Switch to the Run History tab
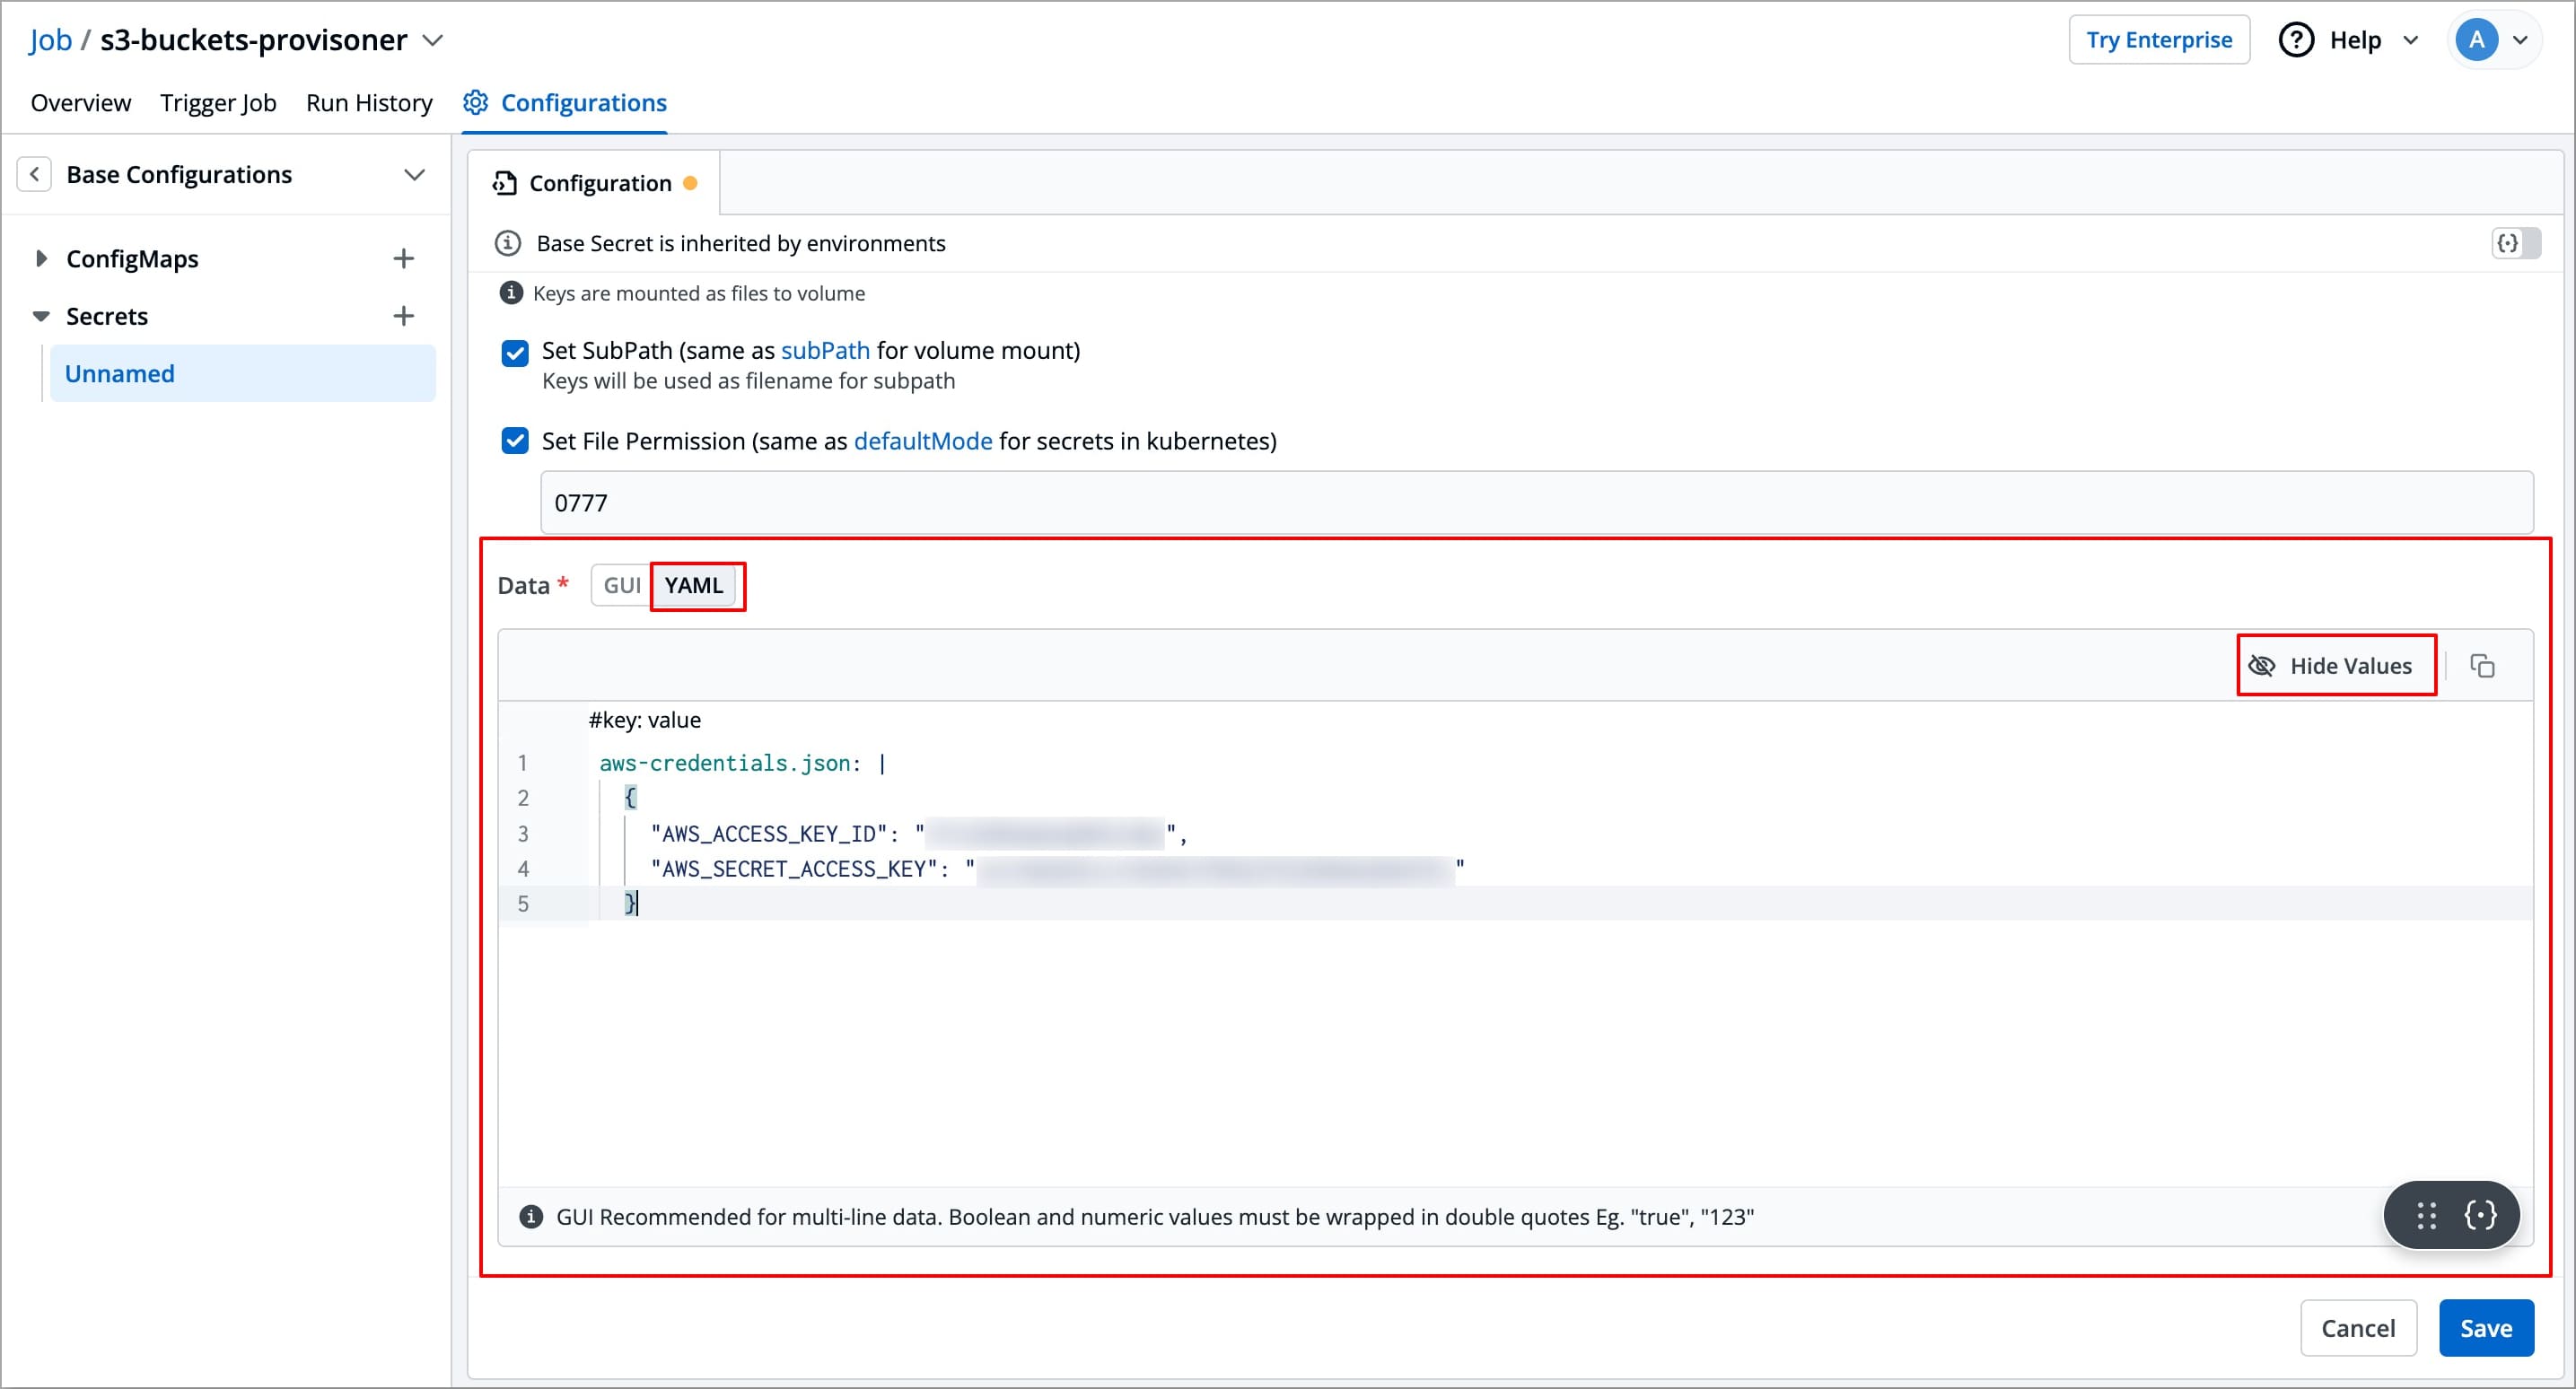2576x1389 pixels. (x=368, y=102)
